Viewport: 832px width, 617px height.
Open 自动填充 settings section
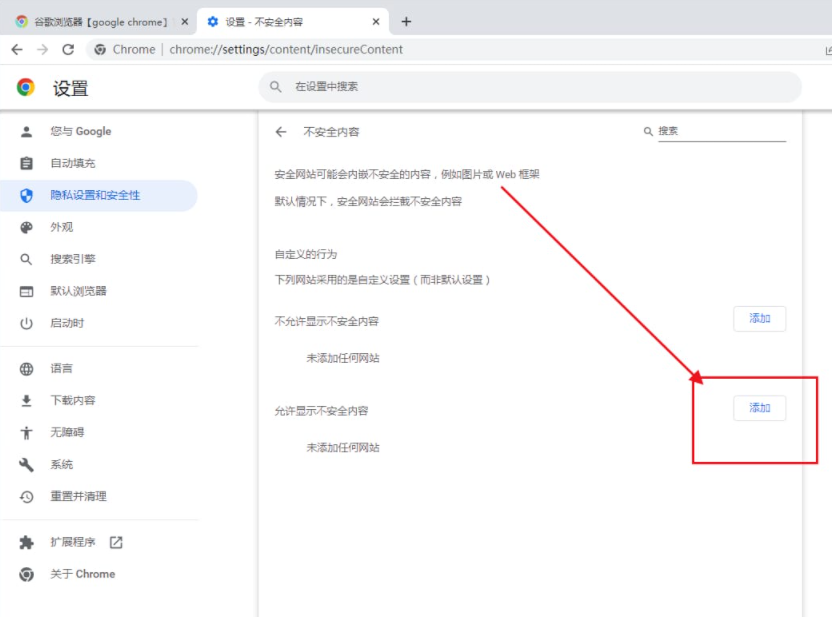(99, 163)
